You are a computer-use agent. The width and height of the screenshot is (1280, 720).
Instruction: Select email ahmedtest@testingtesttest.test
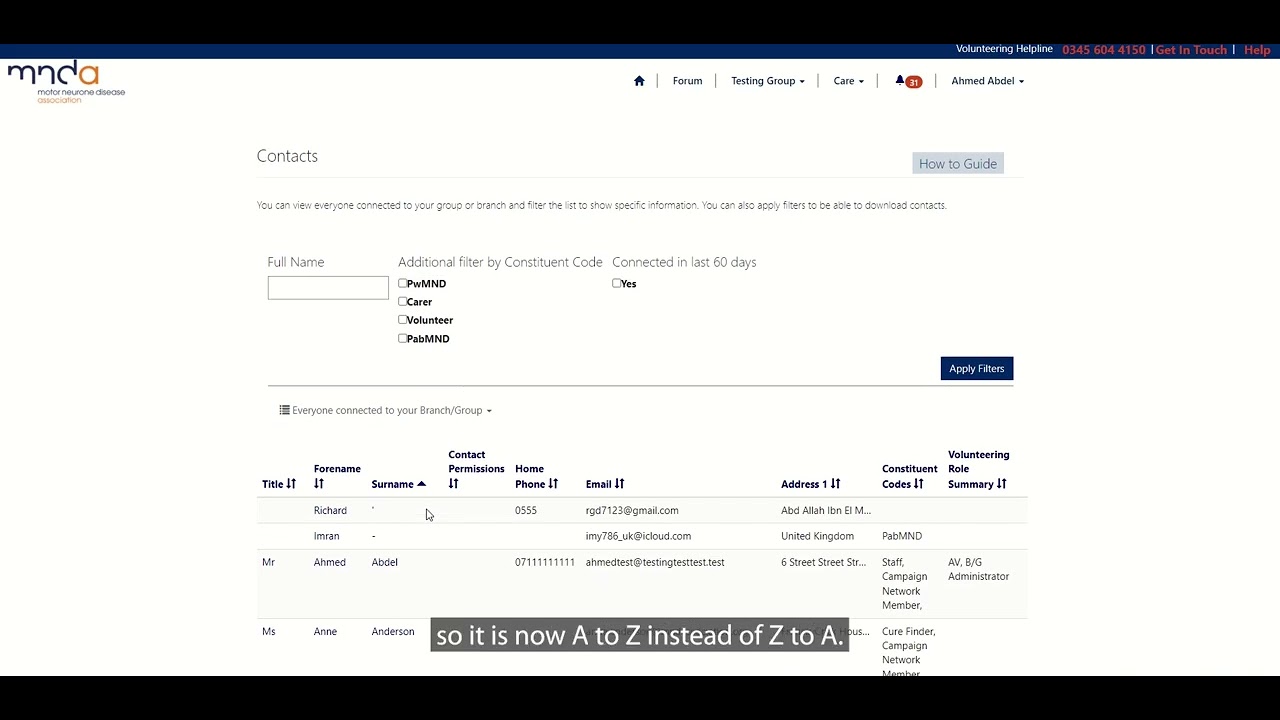[x=655, y=562]
